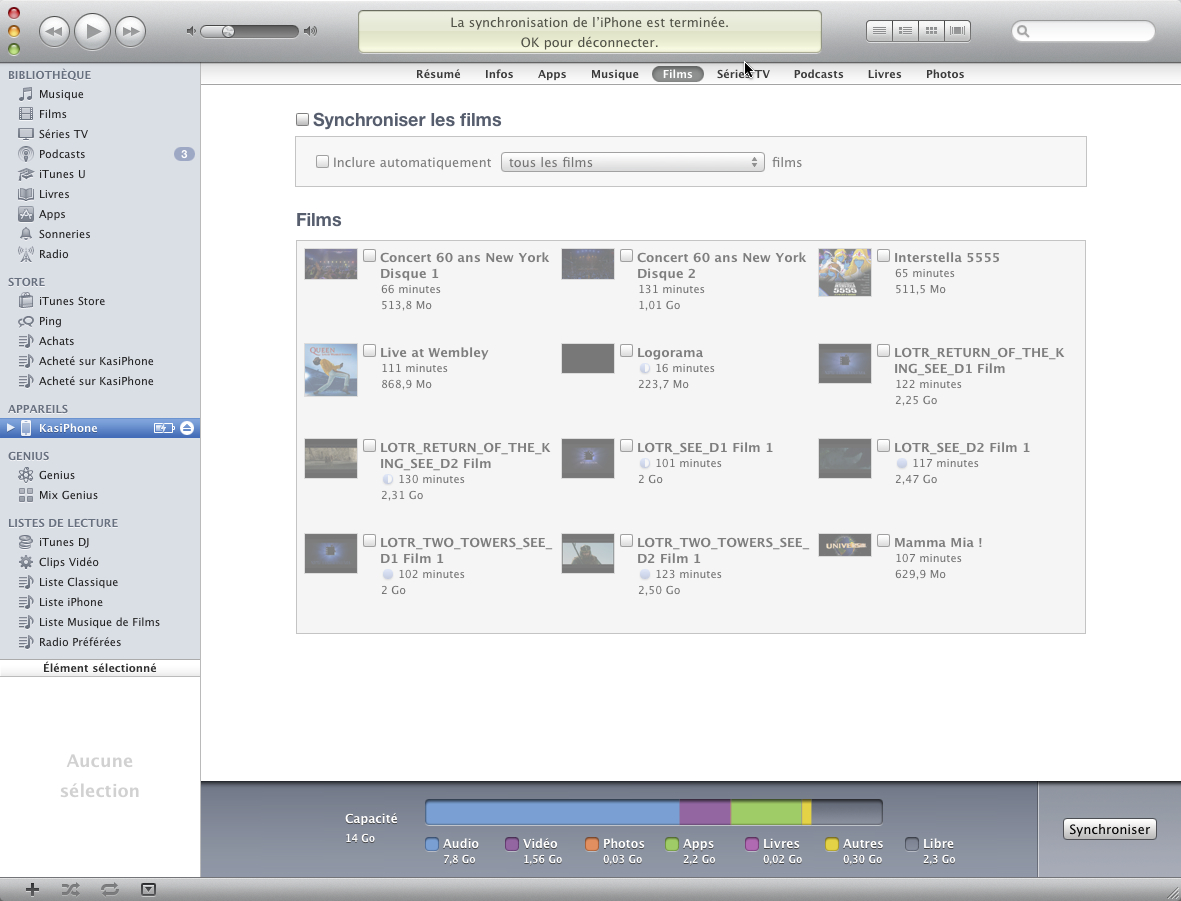
Task: Tick the Interstella 5555 film checkbox
Action: 883,256
